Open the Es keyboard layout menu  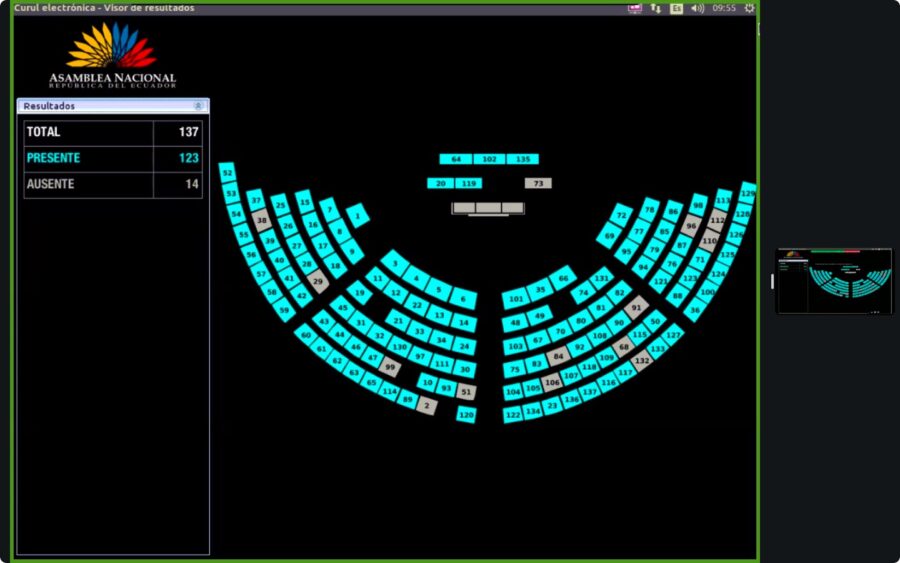pyautogui.click(x=676, y=8)
